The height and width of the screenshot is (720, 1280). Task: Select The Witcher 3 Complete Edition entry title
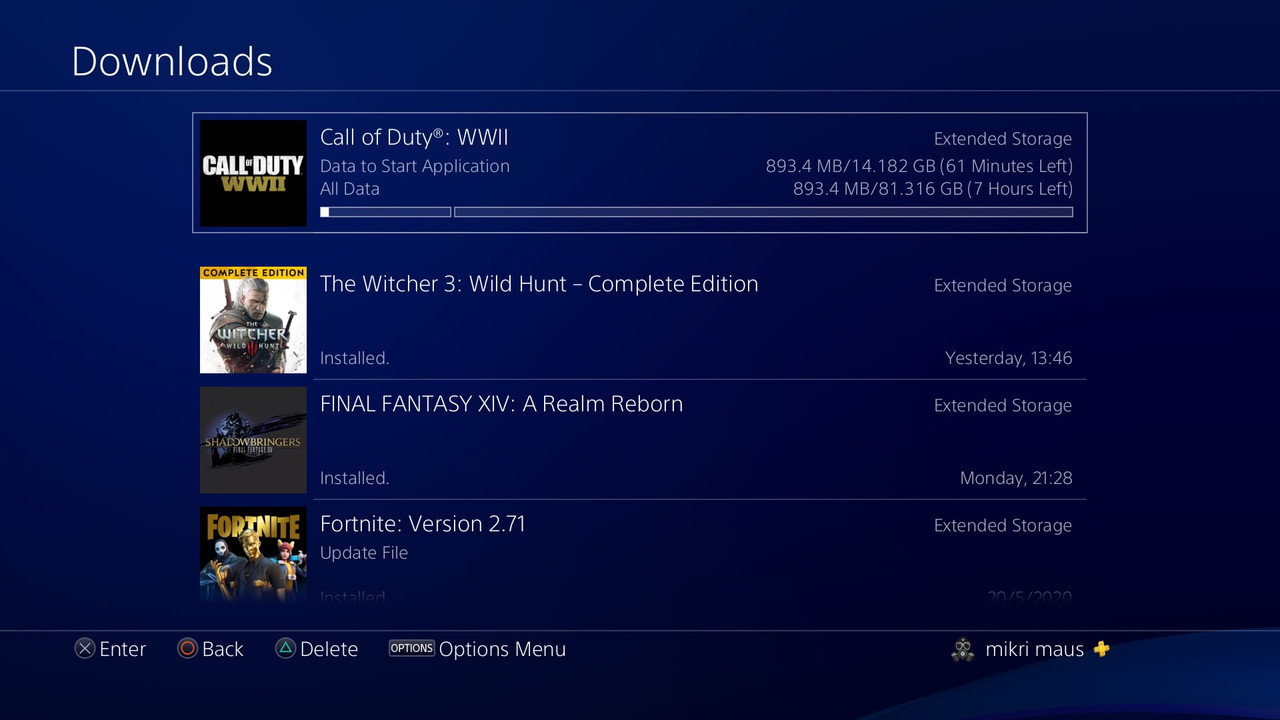539,284
